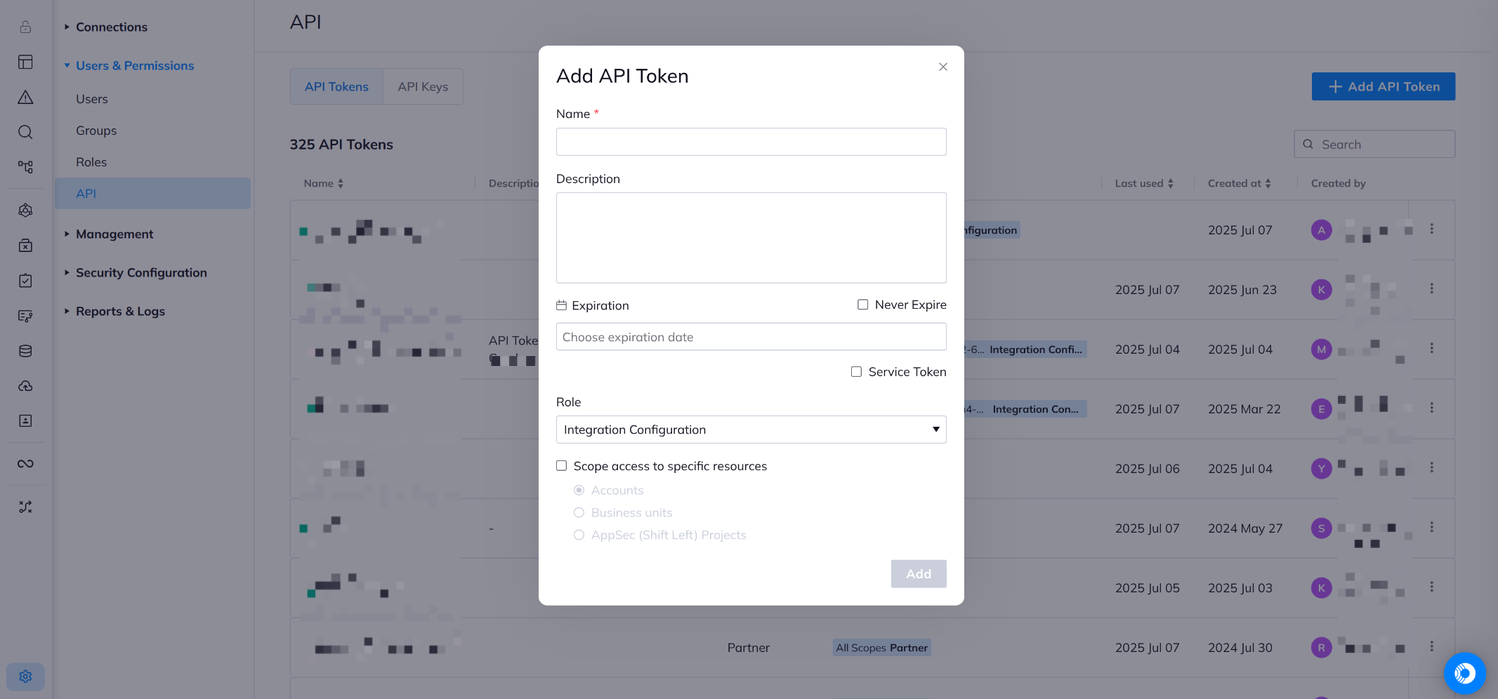Click the Add API Token button
The width and height of the screenshot is (1498, 699).
(1383, 86)
